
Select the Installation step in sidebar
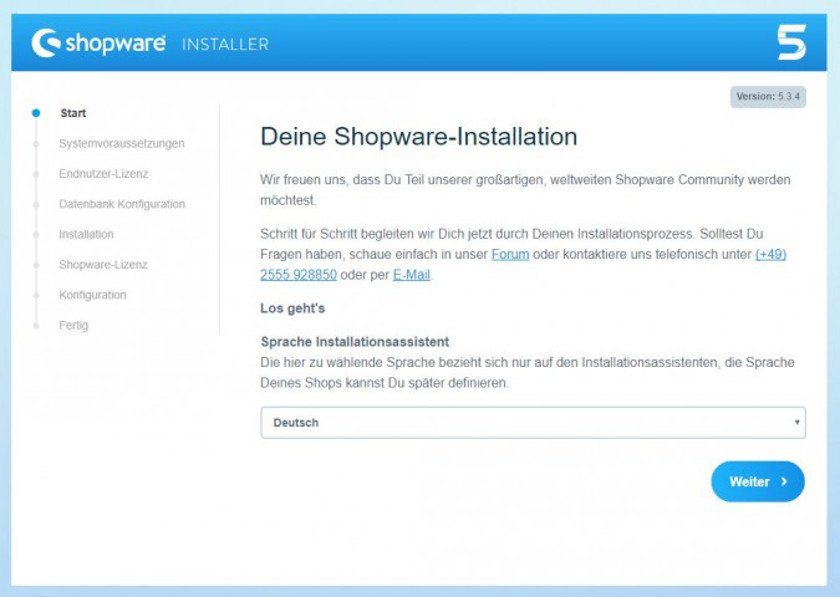pos(86,234)
